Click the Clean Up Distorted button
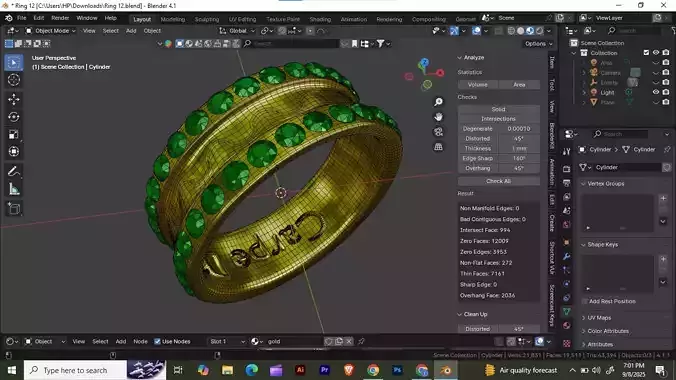676x380 pixels. [478, 329]
